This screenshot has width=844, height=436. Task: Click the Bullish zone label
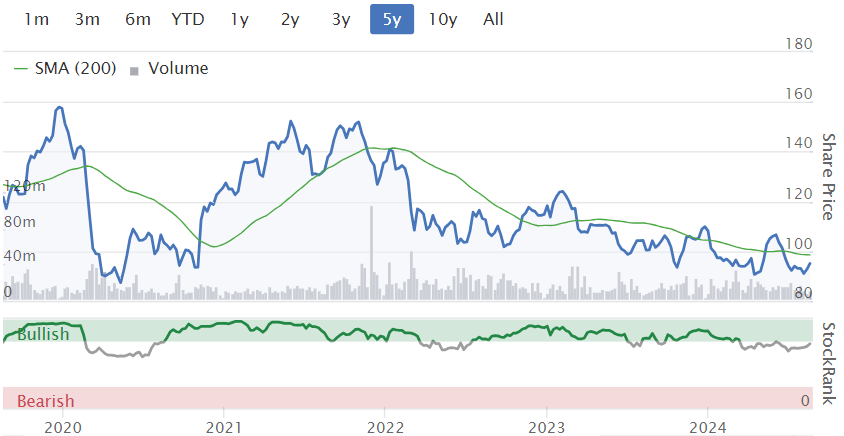(43, 334)
